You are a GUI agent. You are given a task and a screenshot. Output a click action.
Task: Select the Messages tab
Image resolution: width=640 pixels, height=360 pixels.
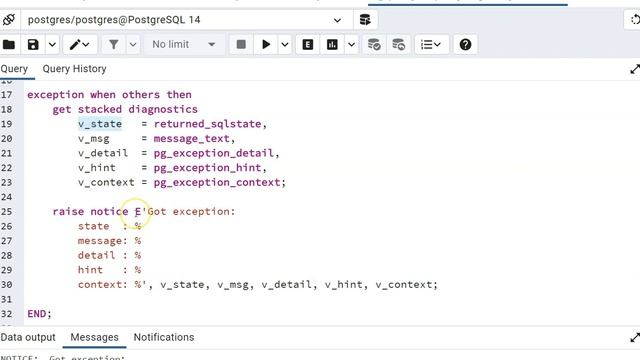94,337
